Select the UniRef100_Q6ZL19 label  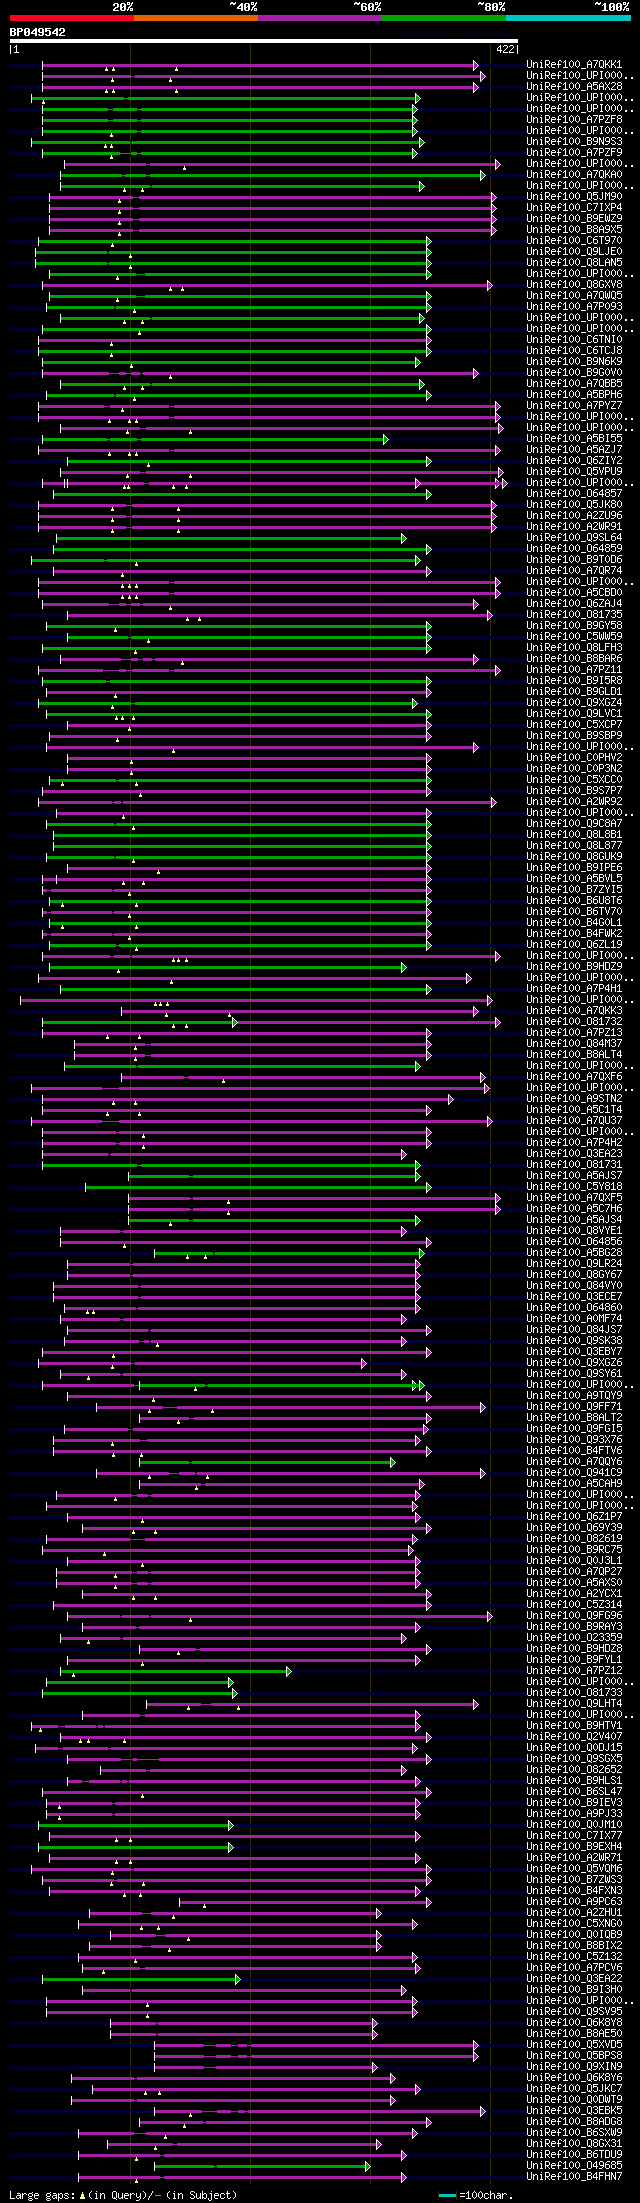pyautogui.click(x=574, y=945)
